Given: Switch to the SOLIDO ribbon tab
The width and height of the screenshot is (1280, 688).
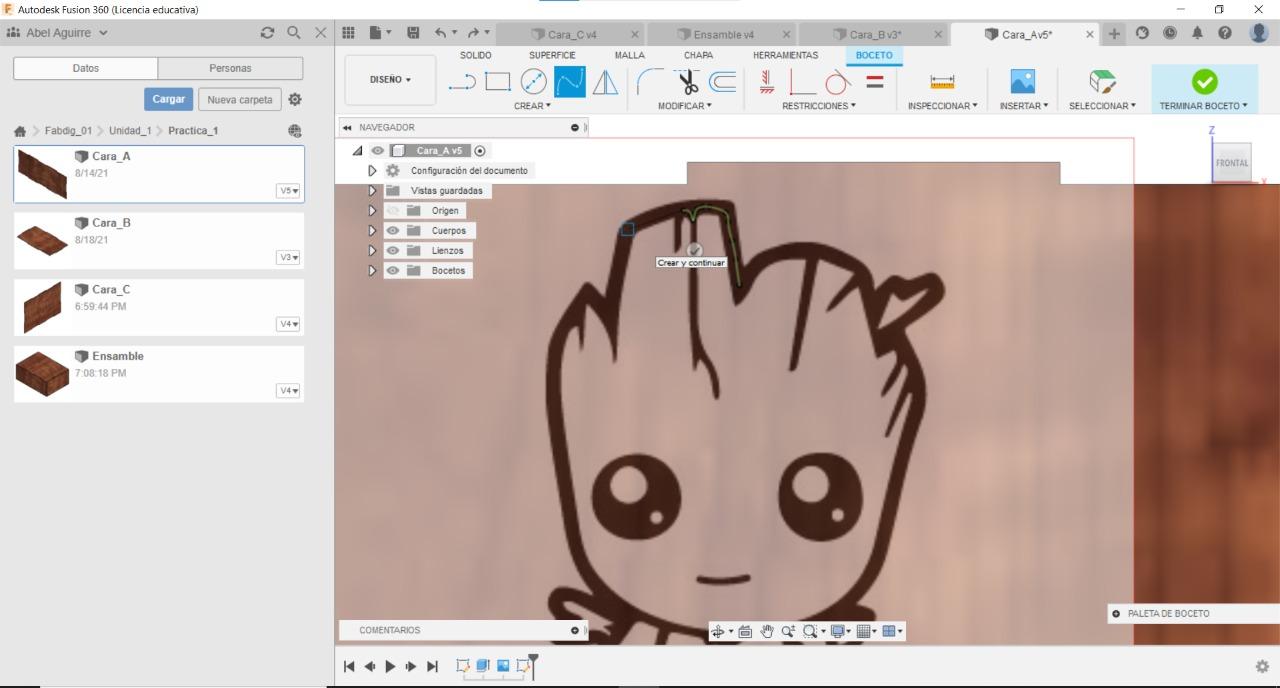Looking at the screenshot, I should coord(476,55).
